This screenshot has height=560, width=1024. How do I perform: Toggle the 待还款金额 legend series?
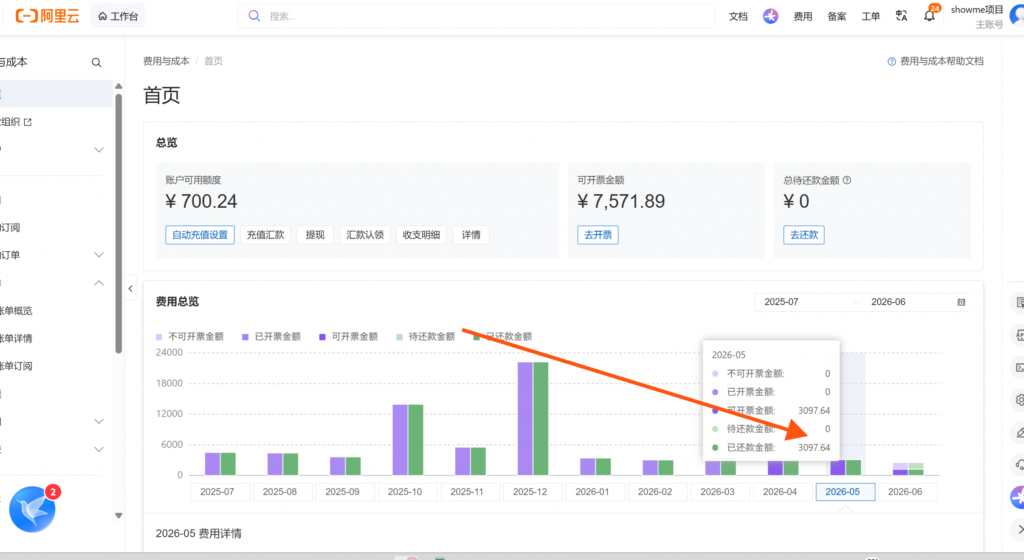426,337
